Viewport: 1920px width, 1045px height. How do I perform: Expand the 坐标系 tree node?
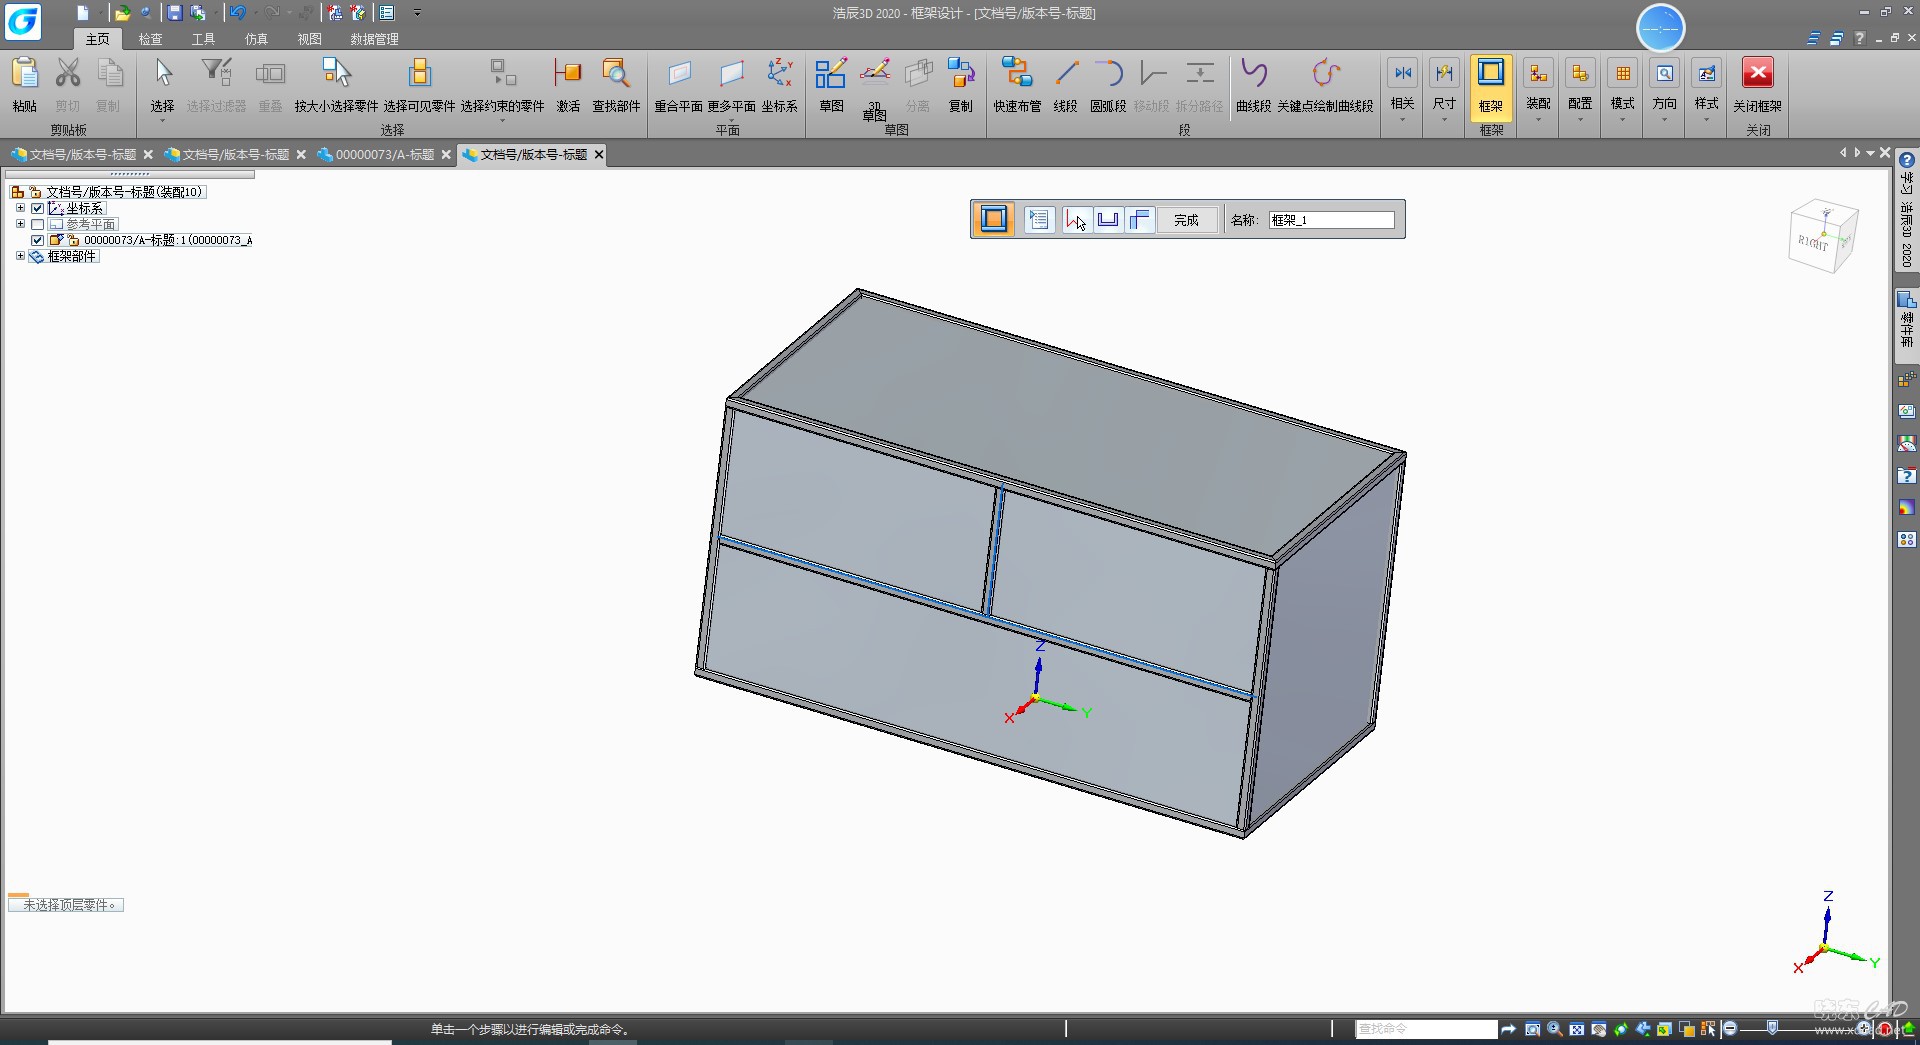[x=20, y=208]
